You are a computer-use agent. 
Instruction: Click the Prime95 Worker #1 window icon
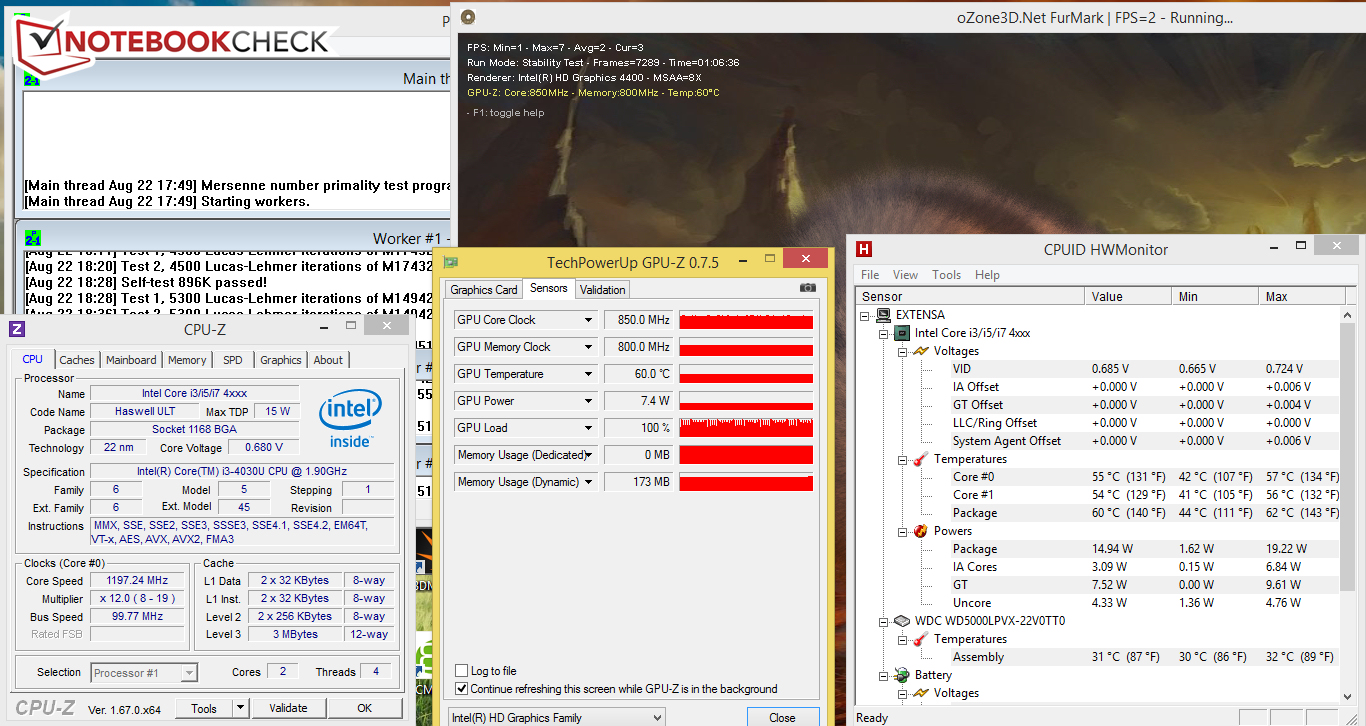coord(32,238)
